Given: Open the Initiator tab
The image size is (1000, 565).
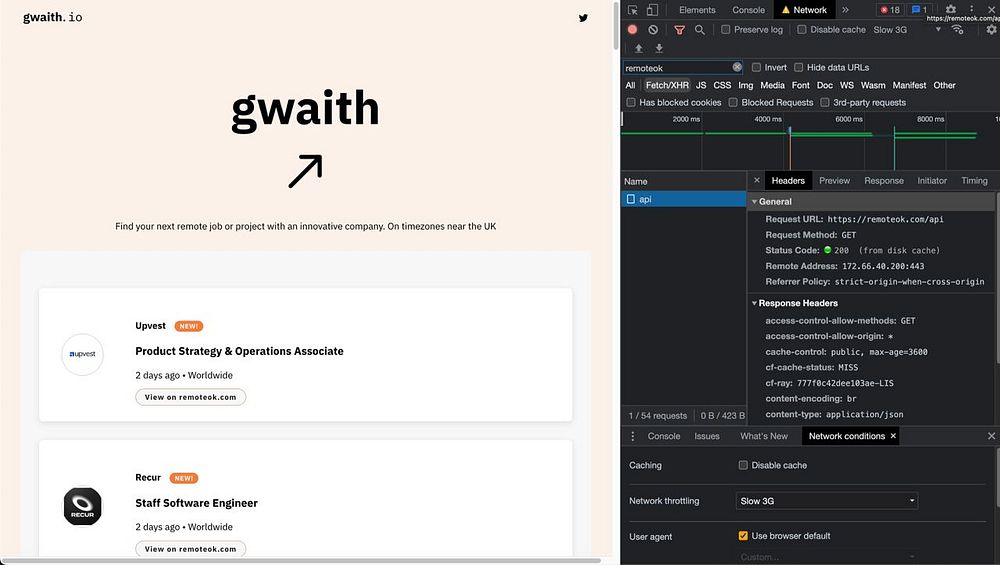Looking at the screenshot, I should tap(932, 180).
